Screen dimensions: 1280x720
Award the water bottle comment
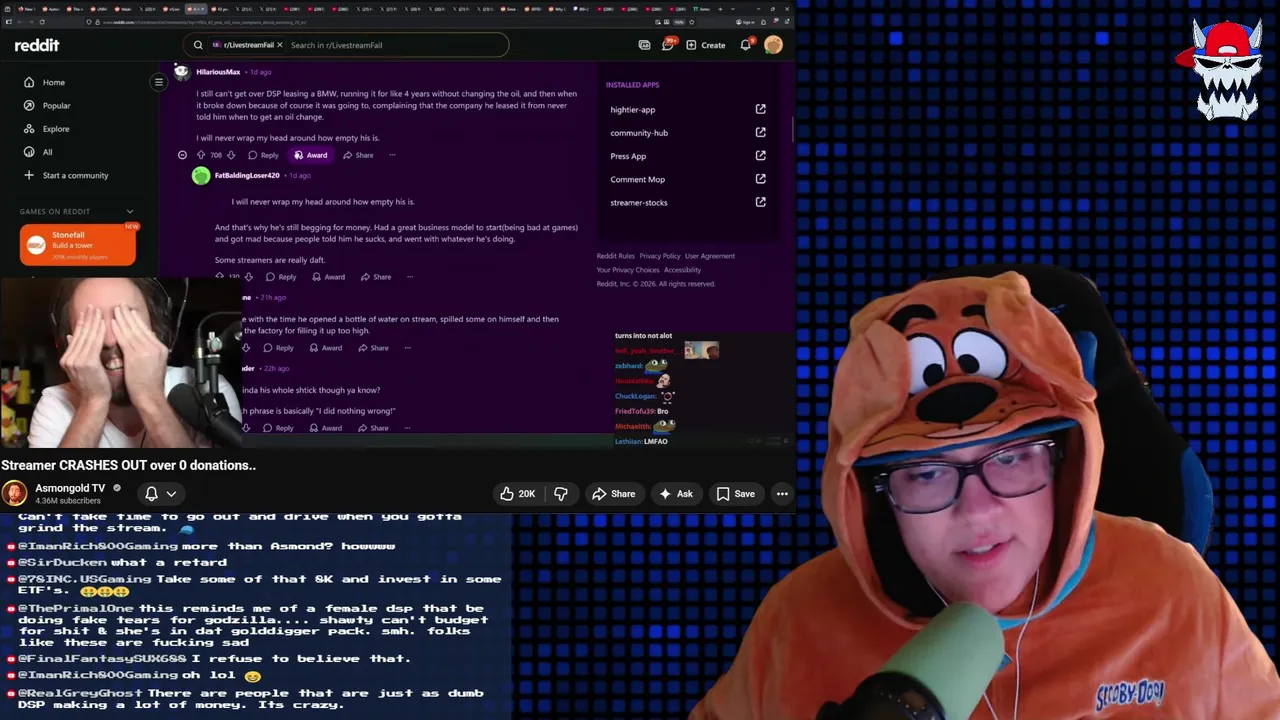[x=325, y=348]
